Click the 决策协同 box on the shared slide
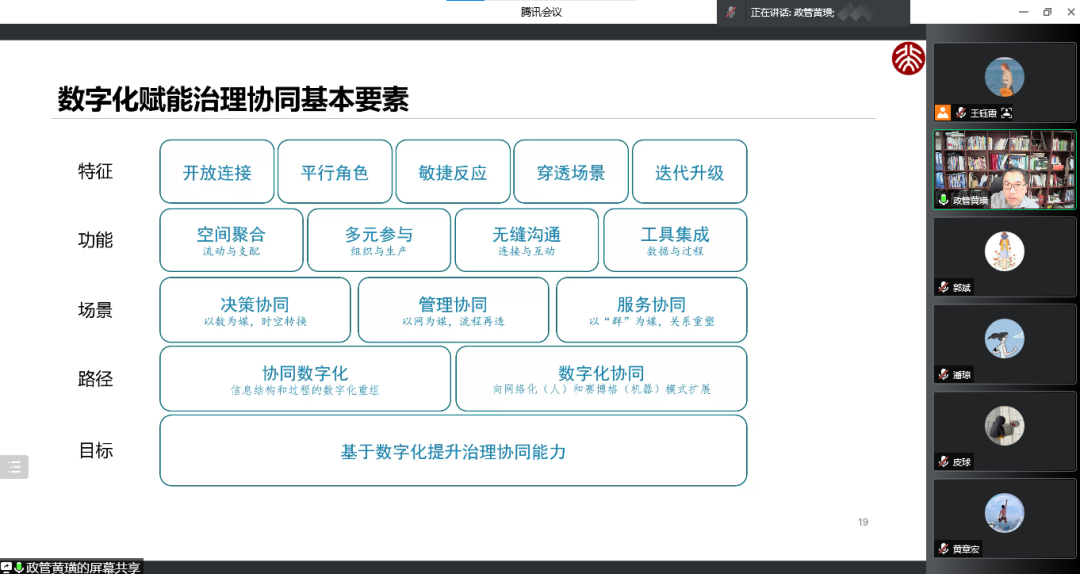Screen dimensions: 1080x574 255,310
